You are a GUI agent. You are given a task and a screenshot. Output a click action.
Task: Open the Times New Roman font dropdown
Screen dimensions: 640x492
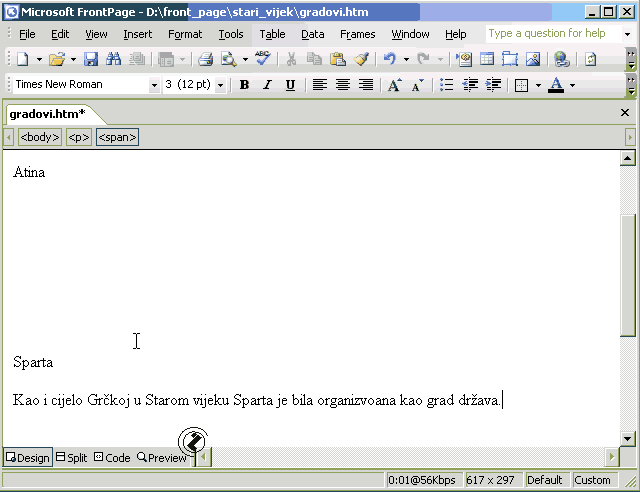point(154,85)
